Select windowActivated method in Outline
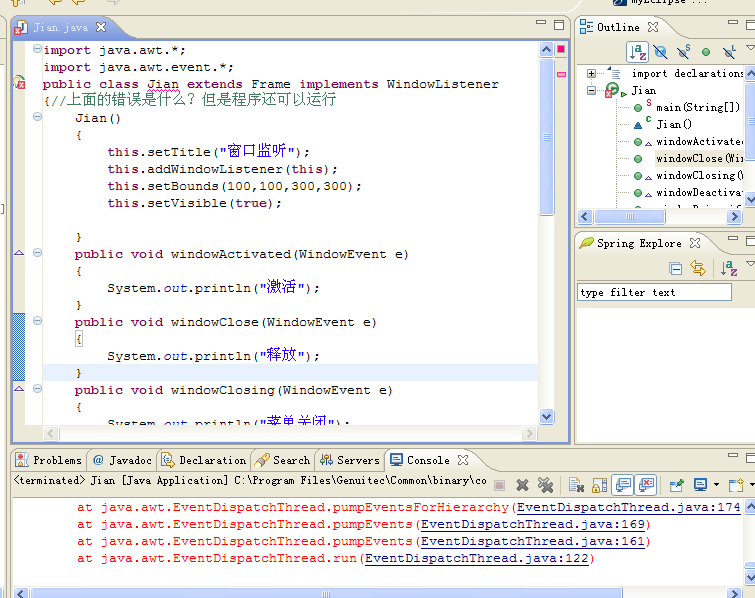Screen dimensions: 755x598 pos(699,142)
